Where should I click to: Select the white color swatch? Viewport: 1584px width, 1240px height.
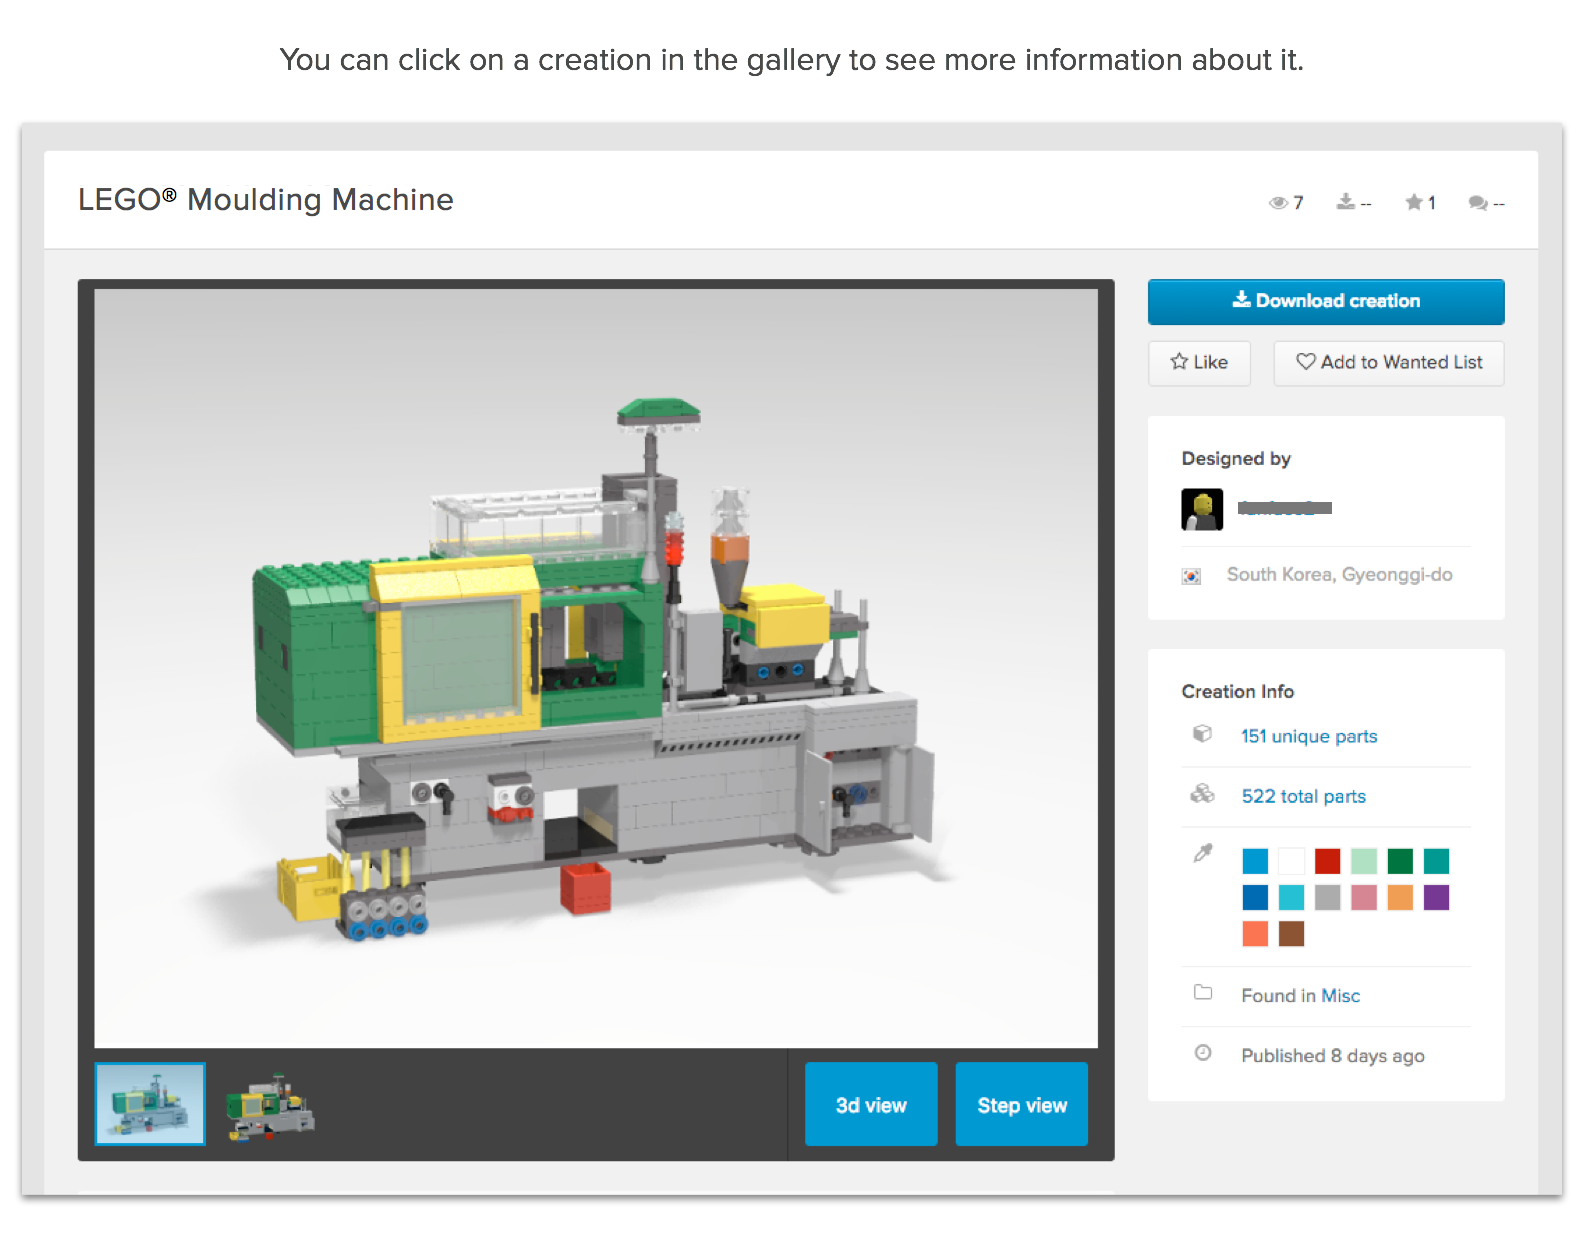pos(1291,861)
